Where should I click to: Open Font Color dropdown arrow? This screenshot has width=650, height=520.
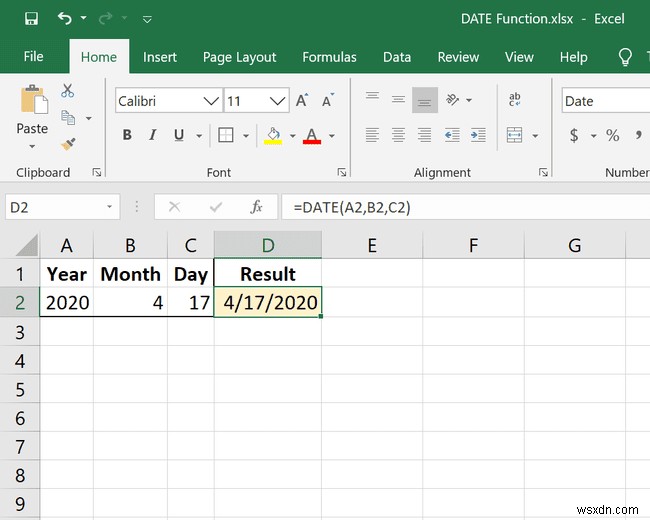coord(332,136)
